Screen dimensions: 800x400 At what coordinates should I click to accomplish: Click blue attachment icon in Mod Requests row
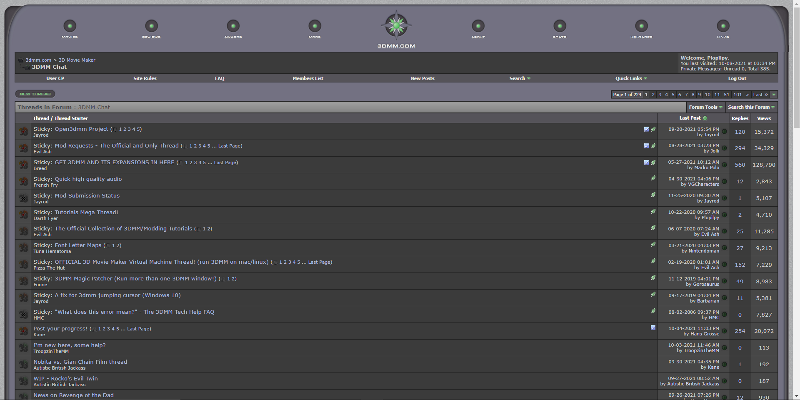coord(646,146)
